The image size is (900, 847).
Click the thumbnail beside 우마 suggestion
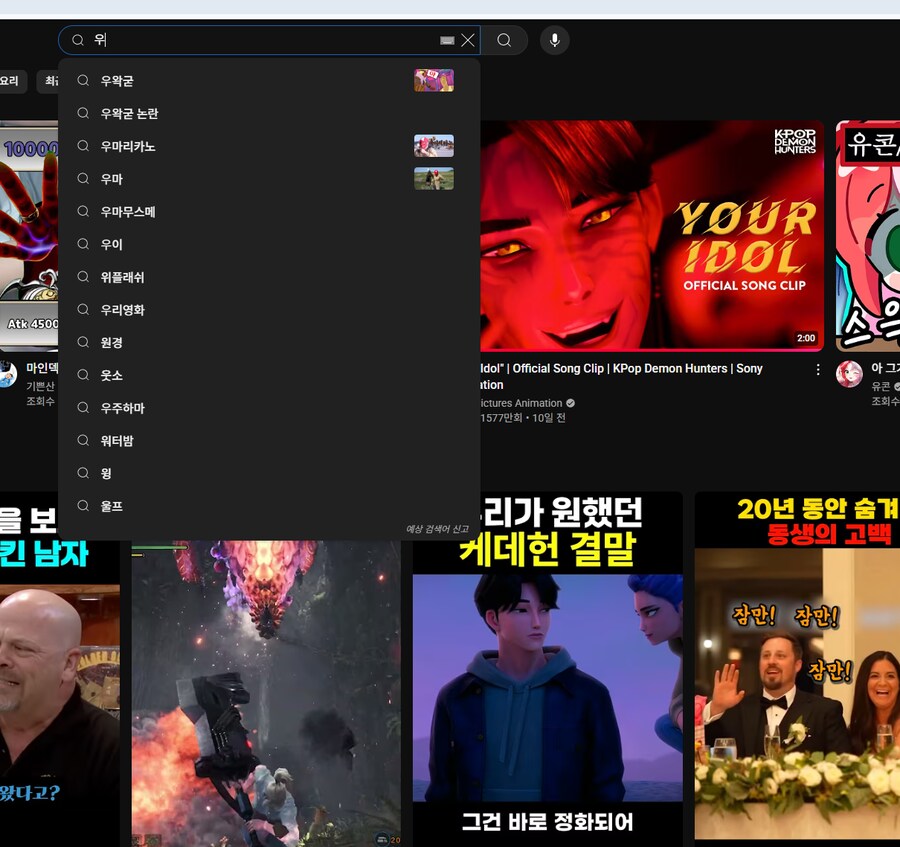point(434,178)
